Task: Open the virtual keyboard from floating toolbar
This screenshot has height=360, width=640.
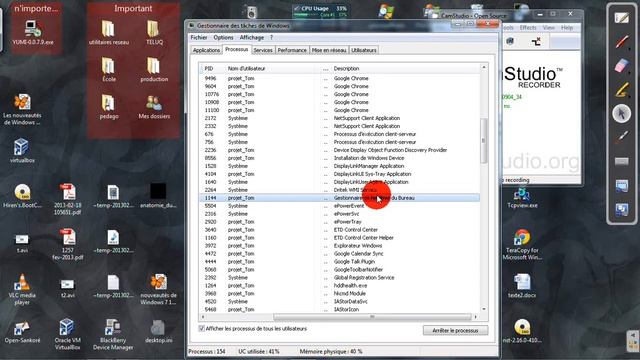Action: pyautogui.click(x=622, y=162)
